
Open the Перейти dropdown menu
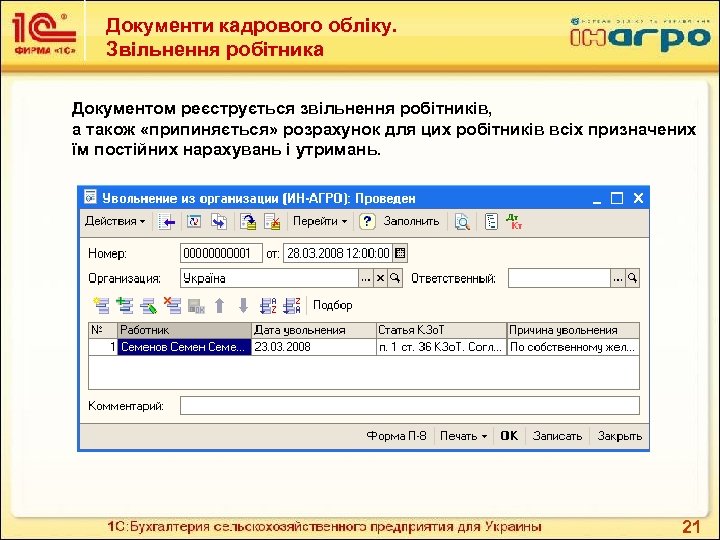pos(320,221)
